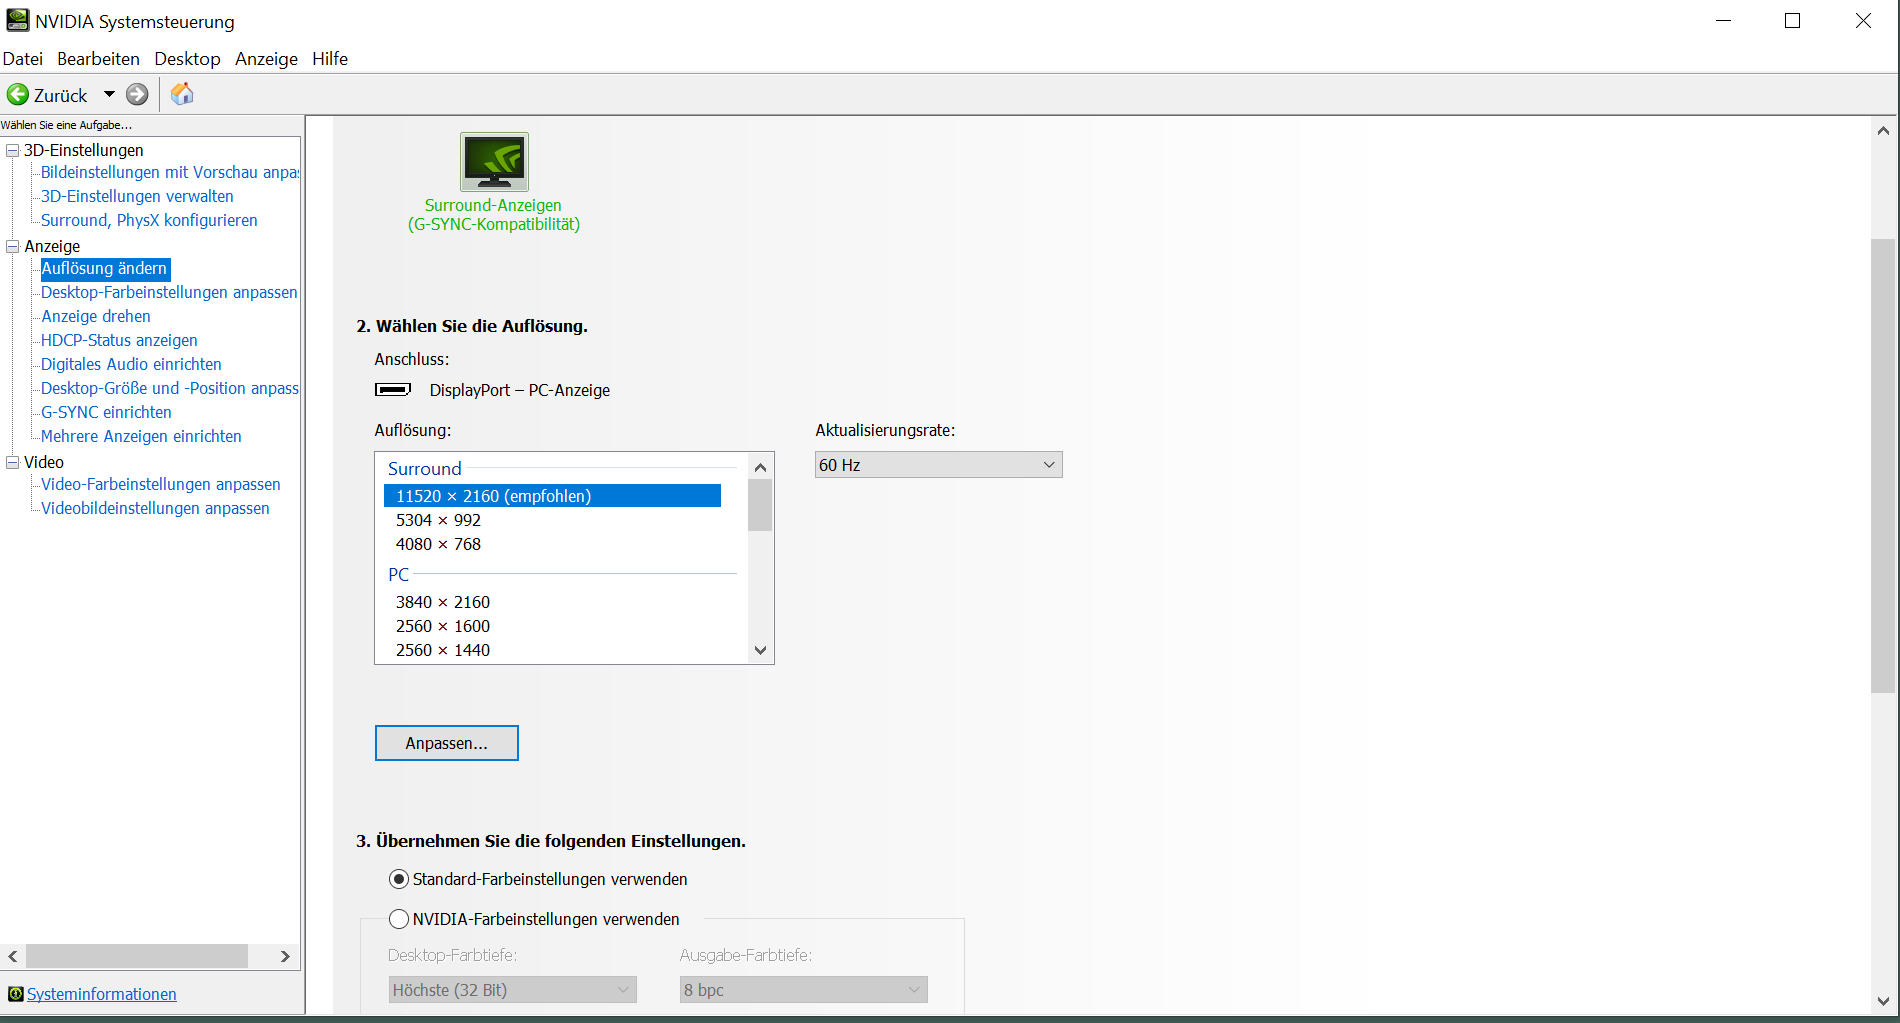Image resolution: width=1900 pixels, height=1023 pixels.
Task: Open the Bearbeiten menu
Action: click(x=98, y=59)
